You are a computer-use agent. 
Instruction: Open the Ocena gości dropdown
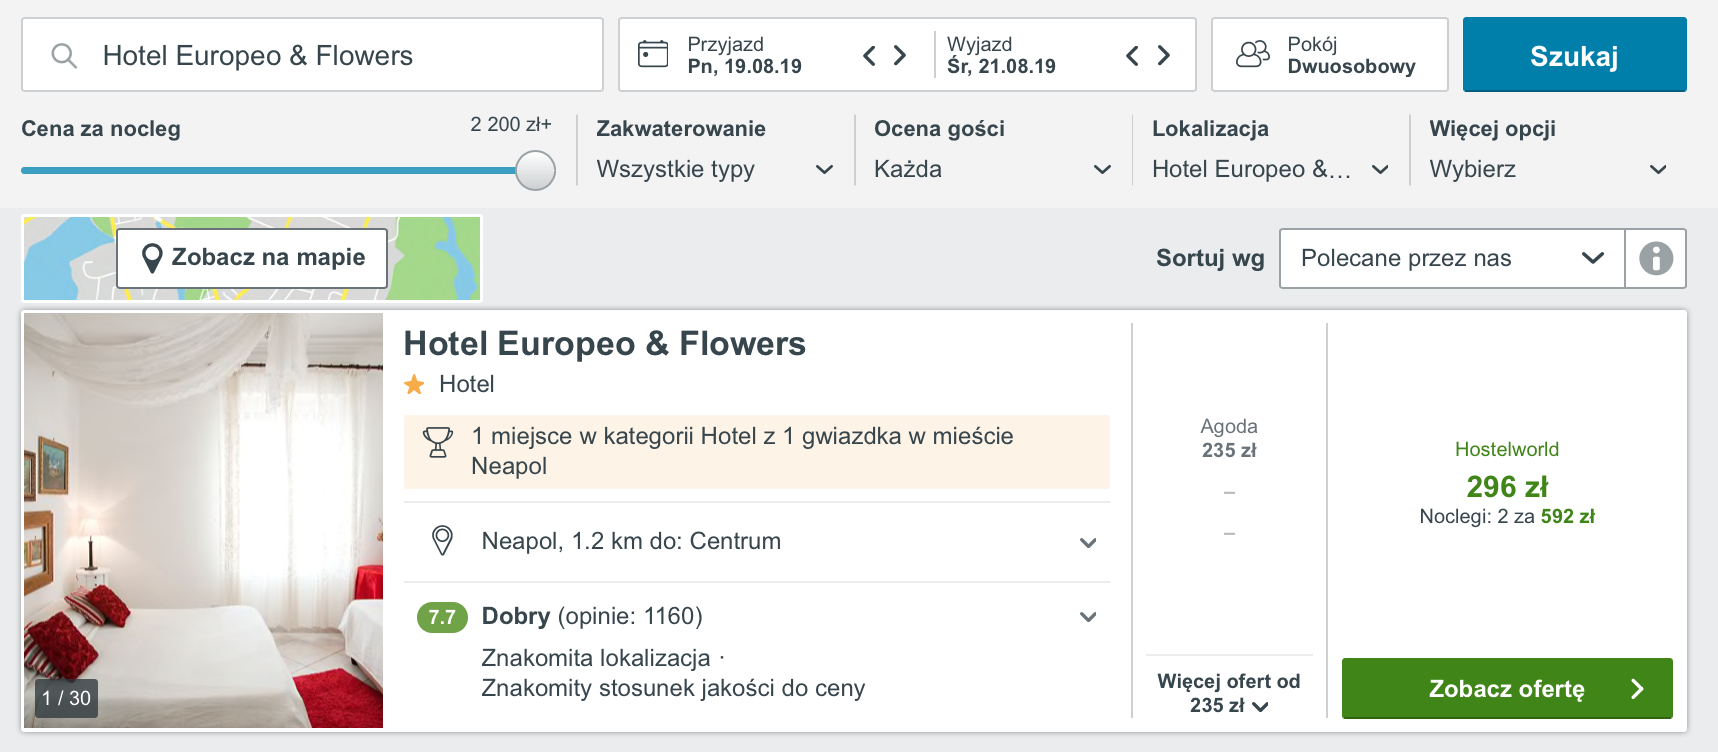[x=993, y=169]
